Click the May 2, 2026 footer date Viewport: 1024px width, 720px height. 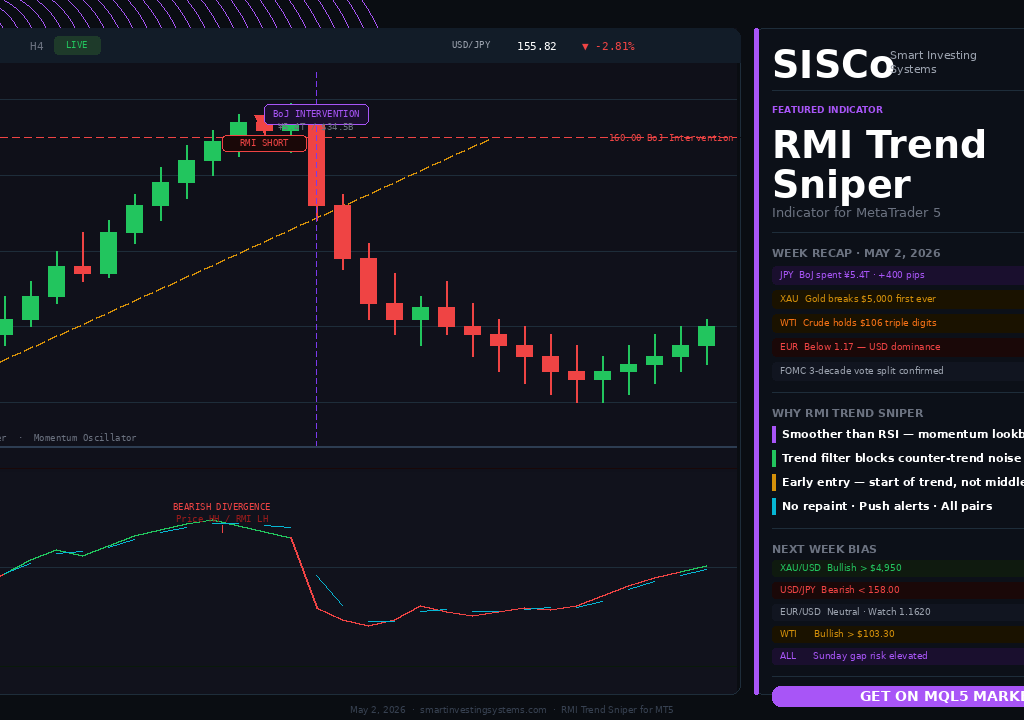[377, 710]
